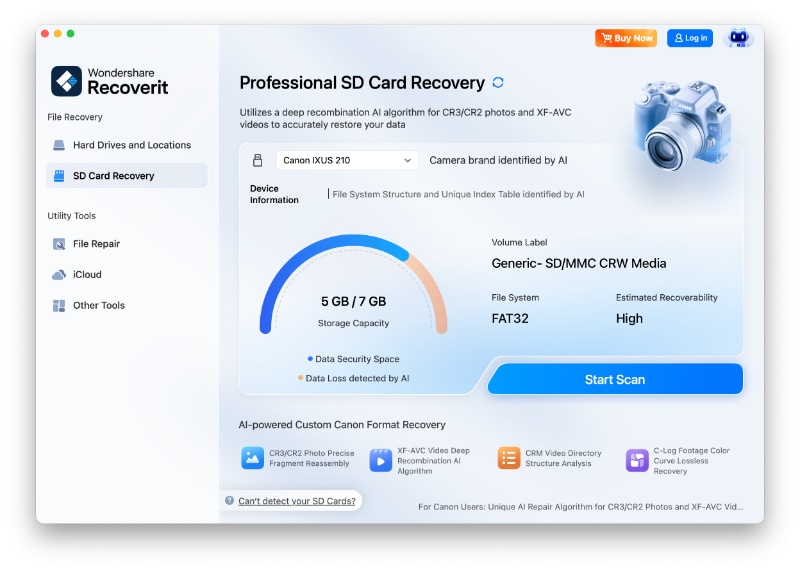Click the 5 GB / 7 GB value
Viewport: 800px width, 571px height.
tap(354, 302)
